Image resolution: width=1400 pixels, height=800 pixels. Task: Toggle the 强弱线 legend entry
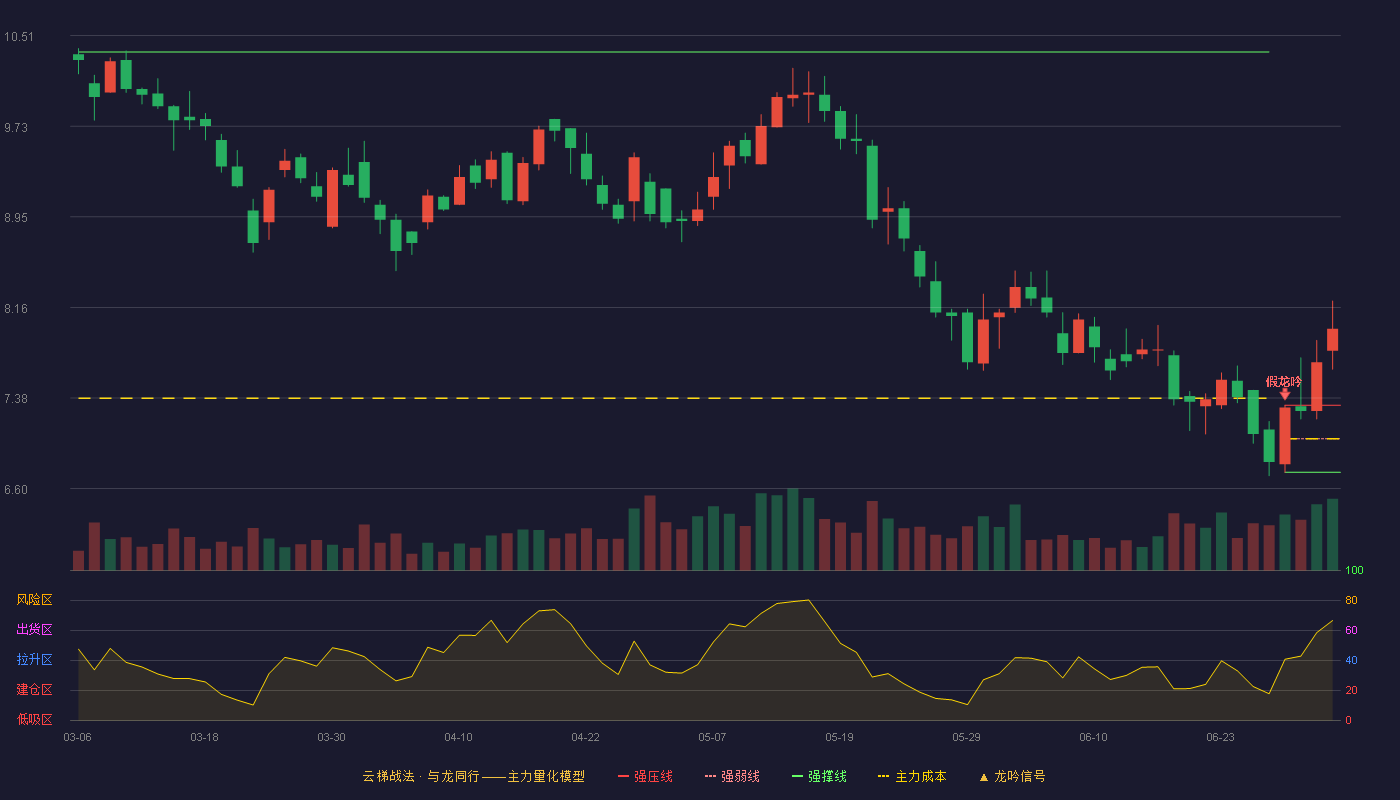click(x=732, y=776)
